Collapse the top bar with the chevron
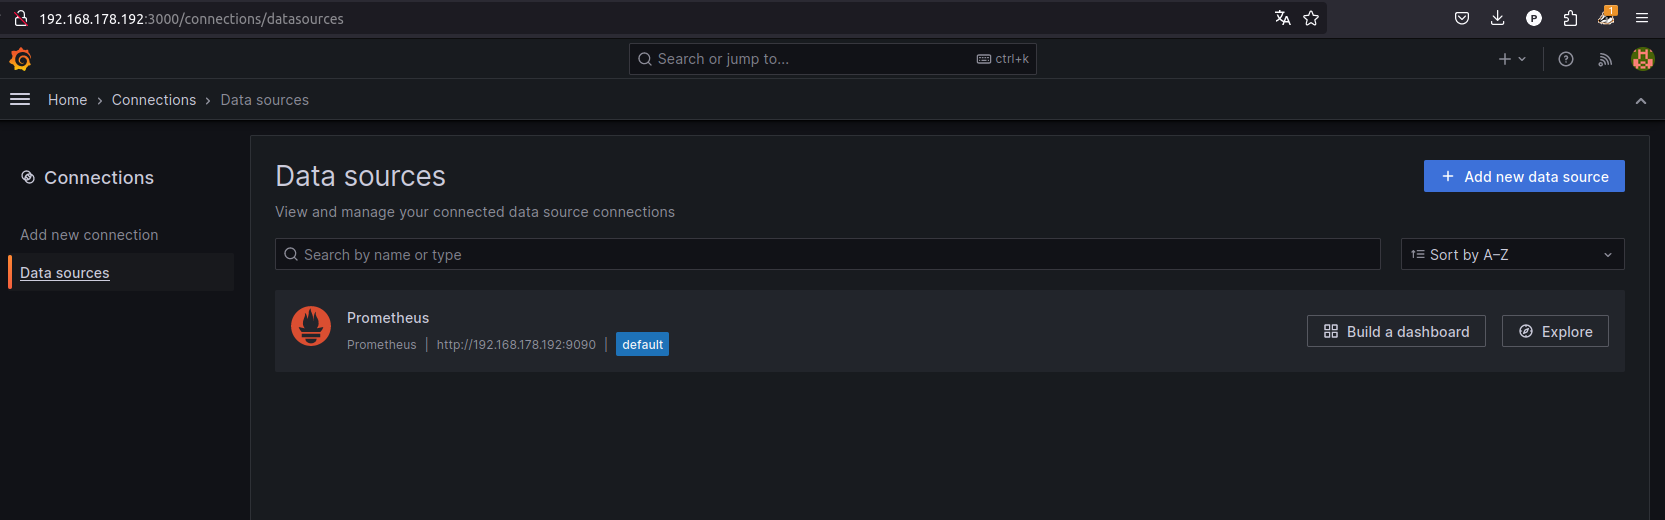 click(1640, 101)
